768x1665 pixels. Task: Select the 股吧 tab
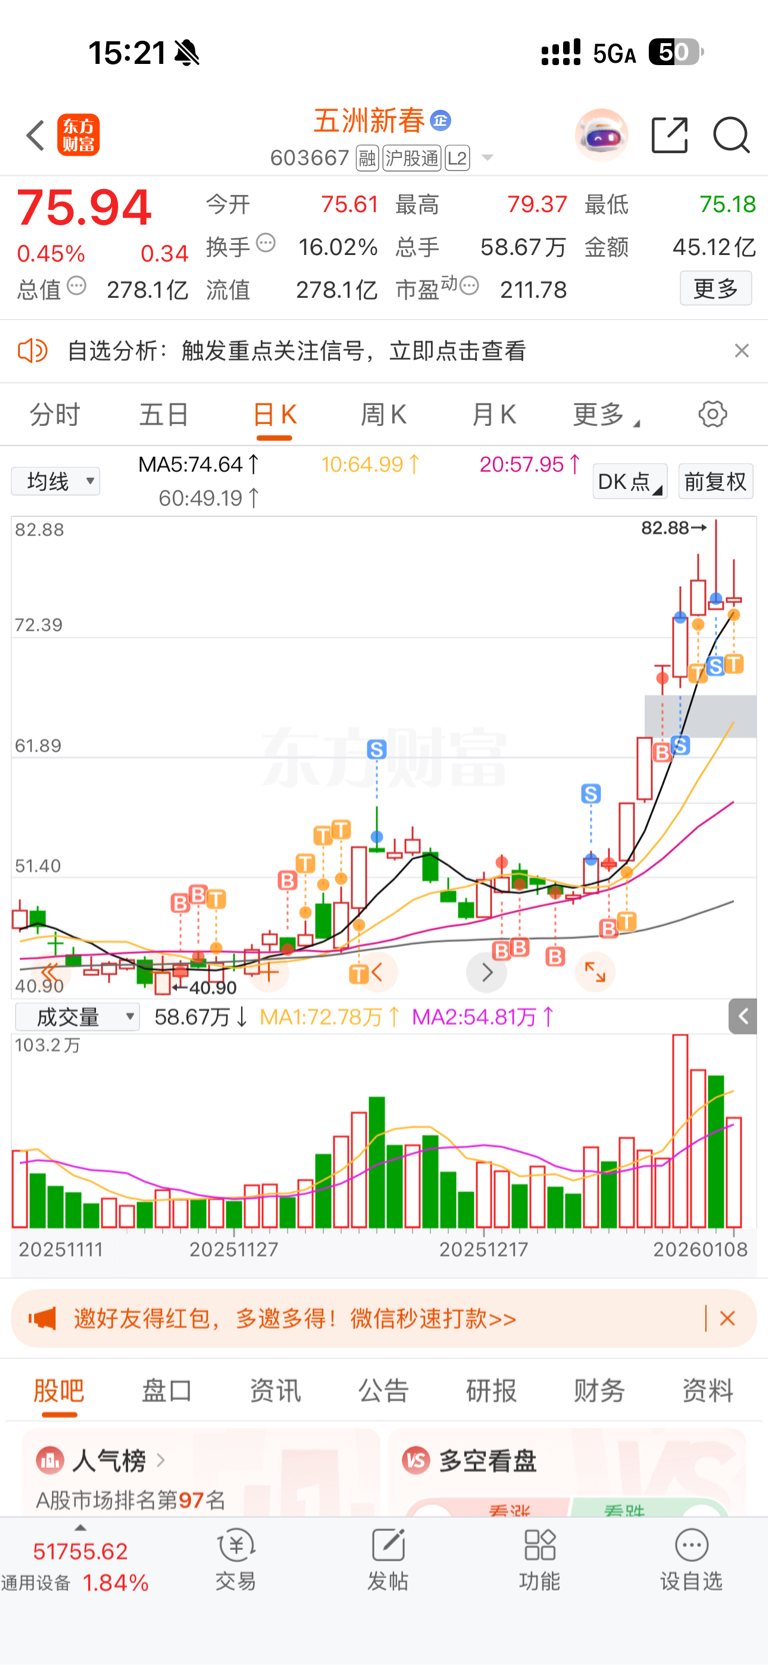coord(59,1391)
